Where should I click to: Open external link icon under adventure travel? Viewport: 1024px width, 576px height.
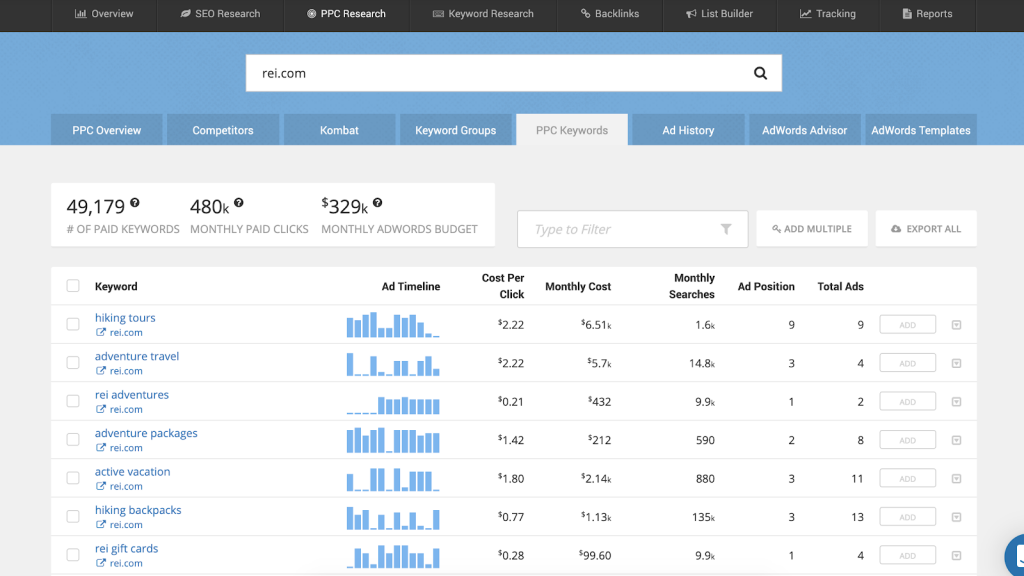point(101,371)
